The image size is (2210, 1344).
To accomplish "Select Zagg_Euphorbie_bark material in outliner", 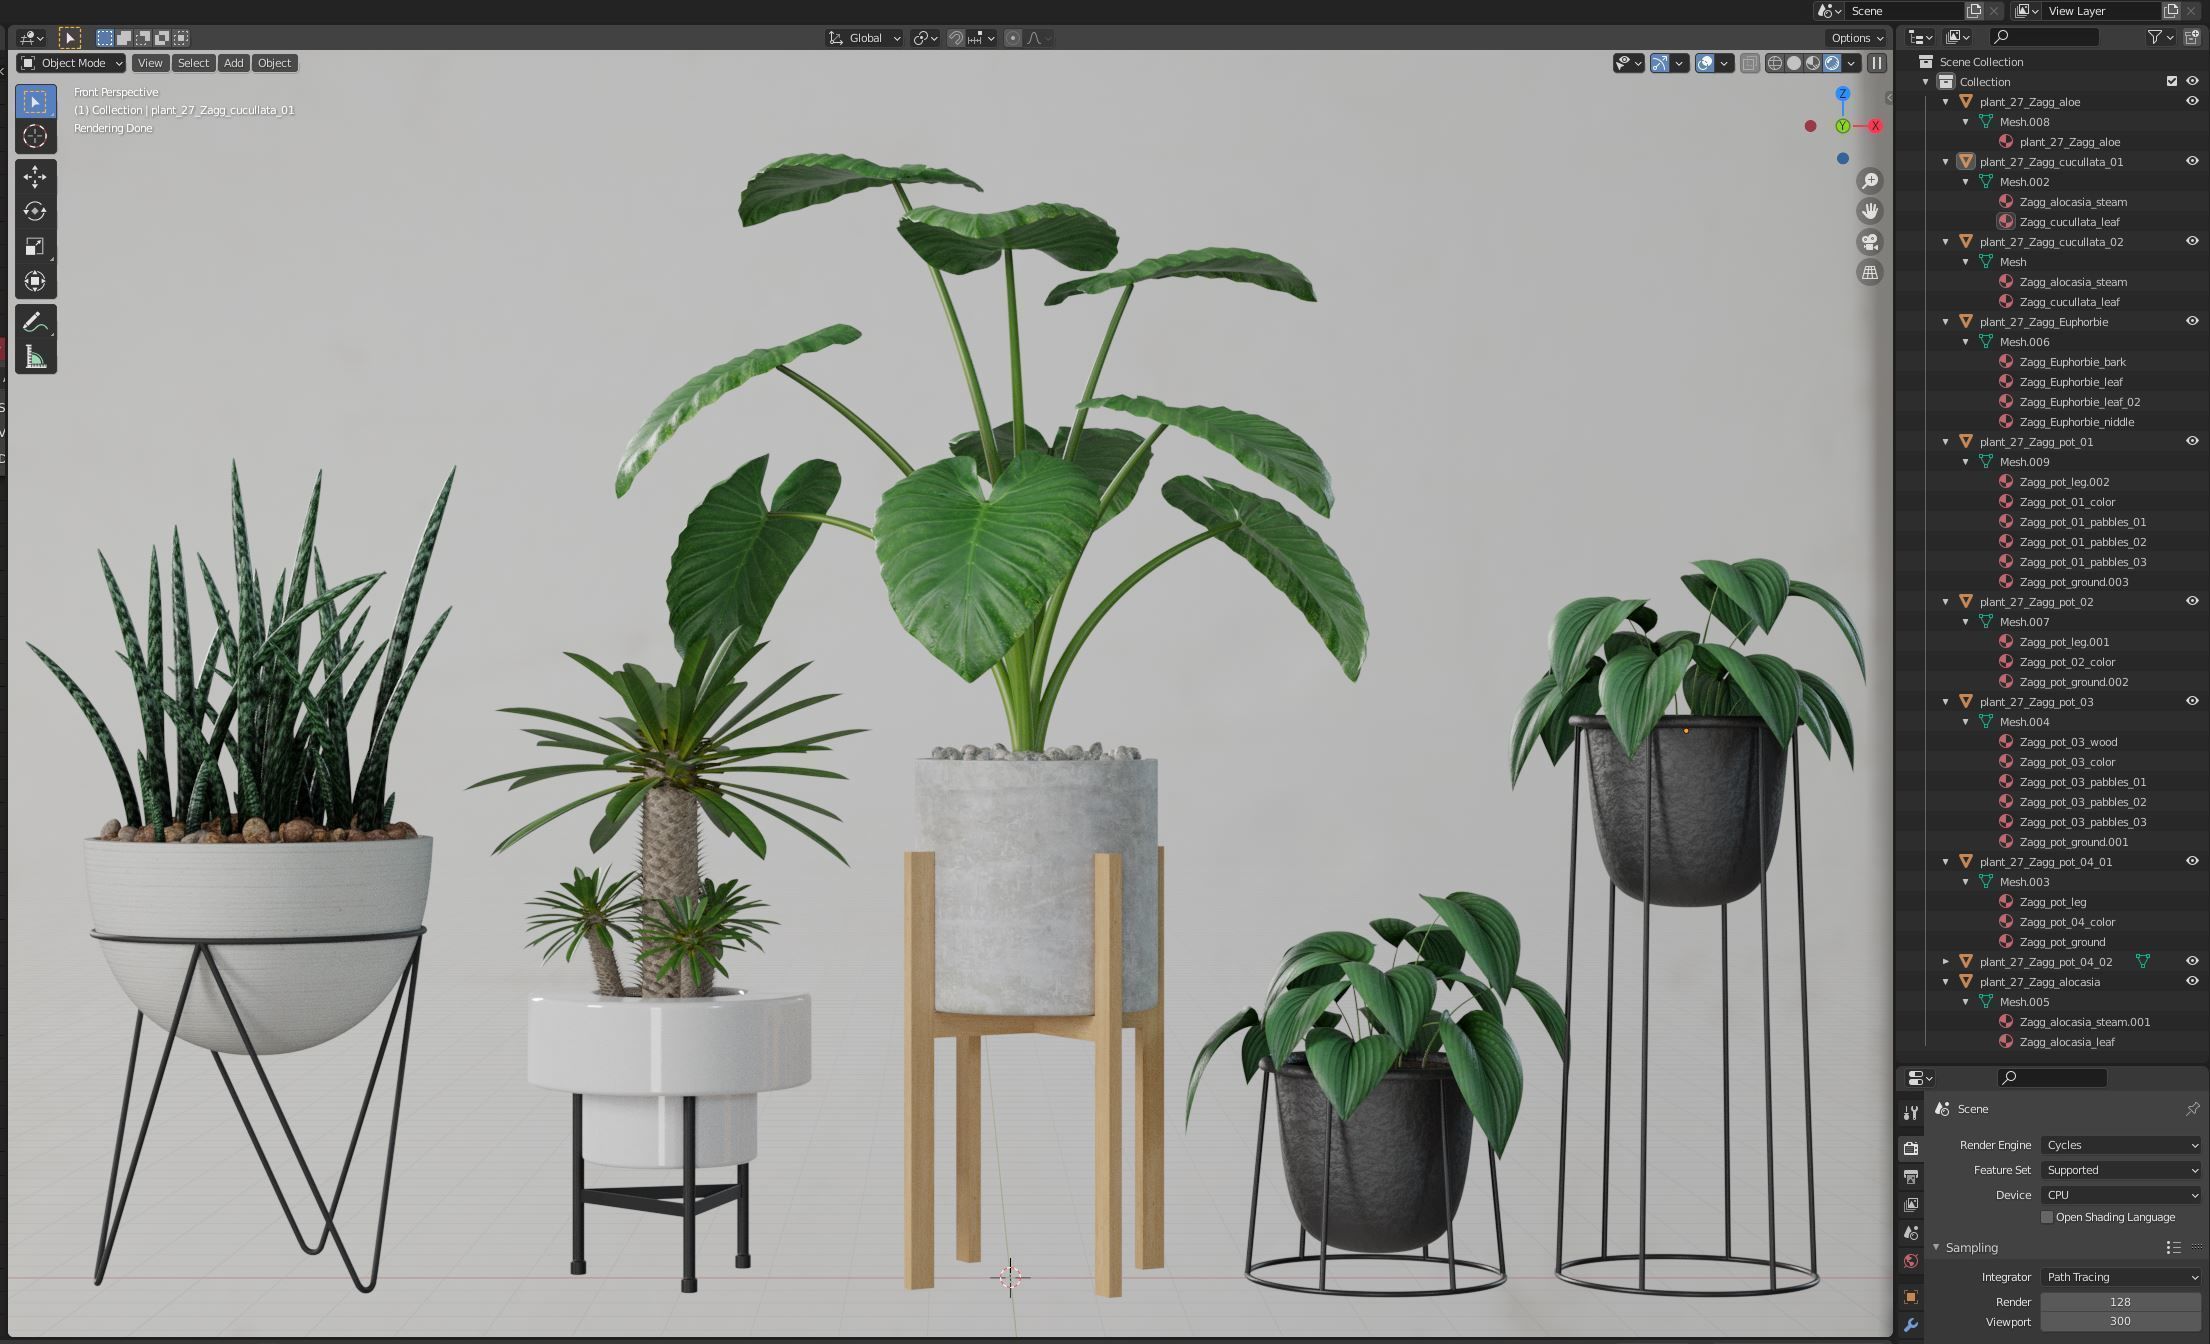I will pyautogui.click(x=2072, y=362).
